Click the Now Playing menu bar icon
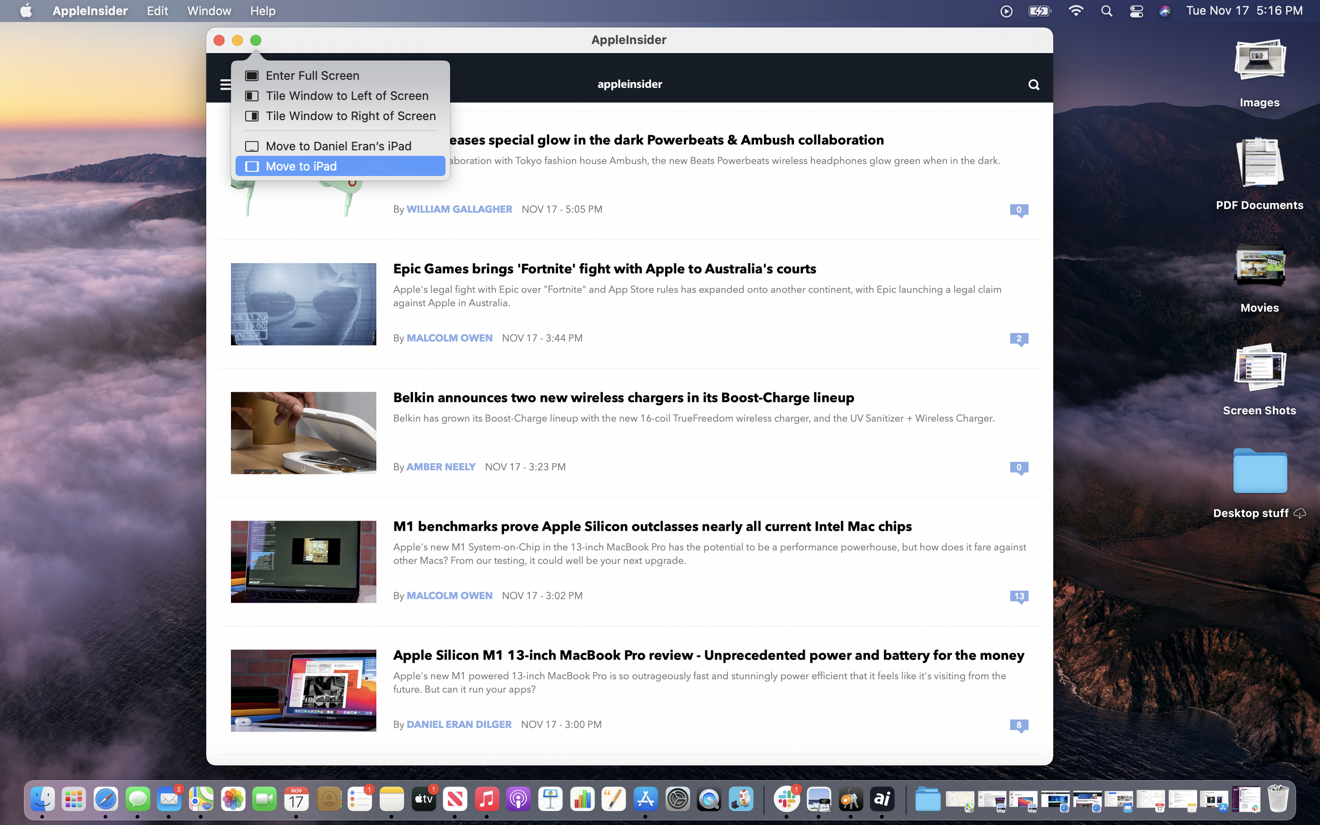 click(1006, 11)
